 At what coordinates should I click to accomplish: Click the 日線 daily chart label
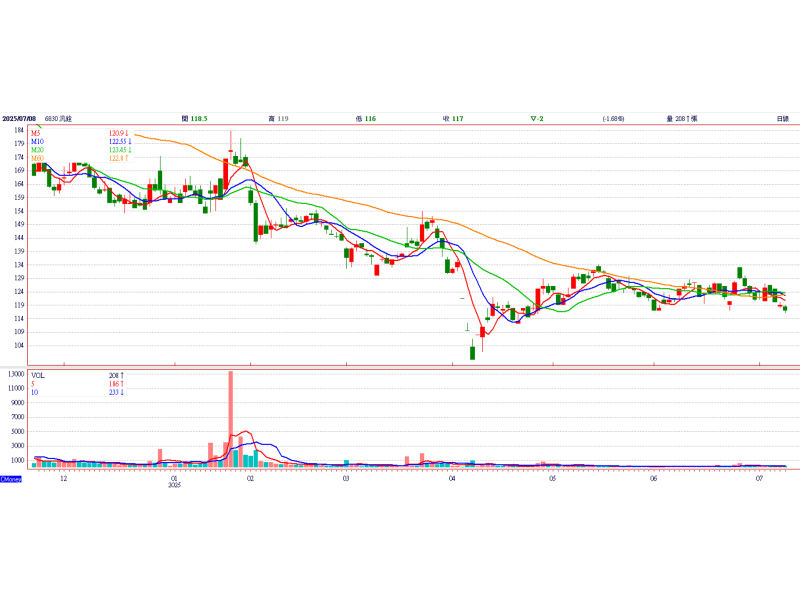click(x=783, y=119)
